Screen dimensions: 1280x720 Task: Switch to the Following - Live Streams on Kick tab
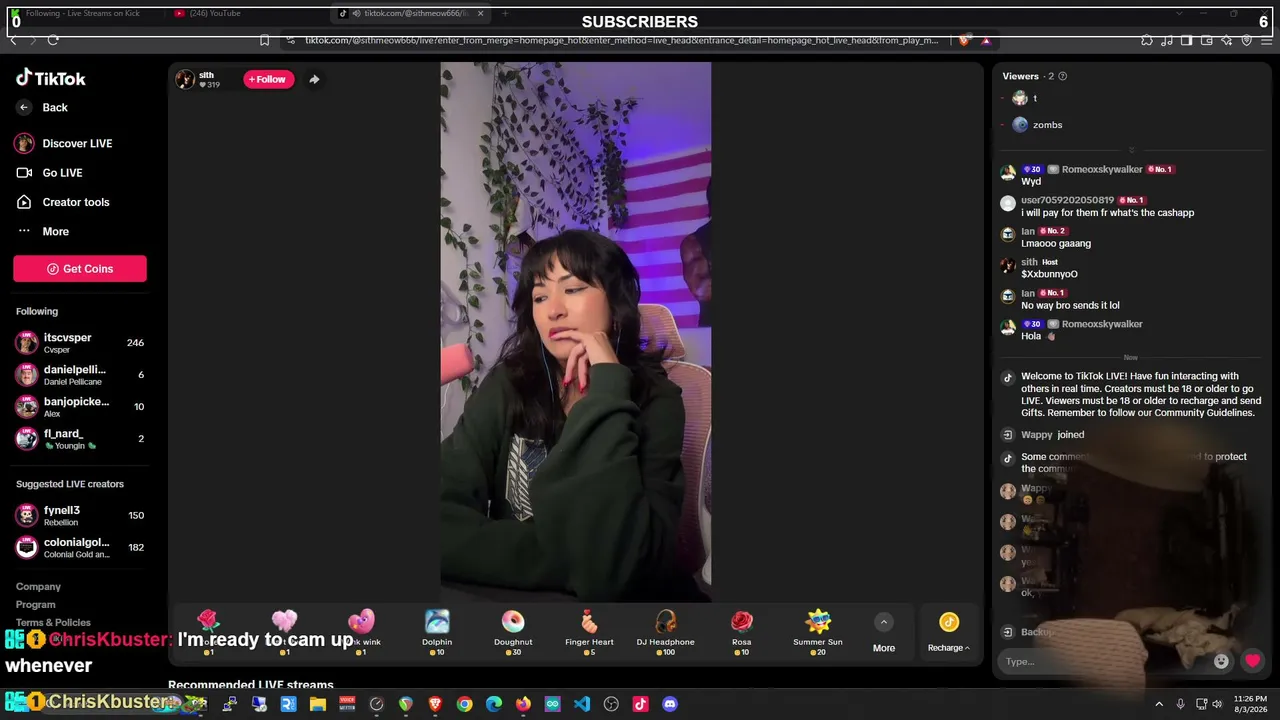point(85,14)
